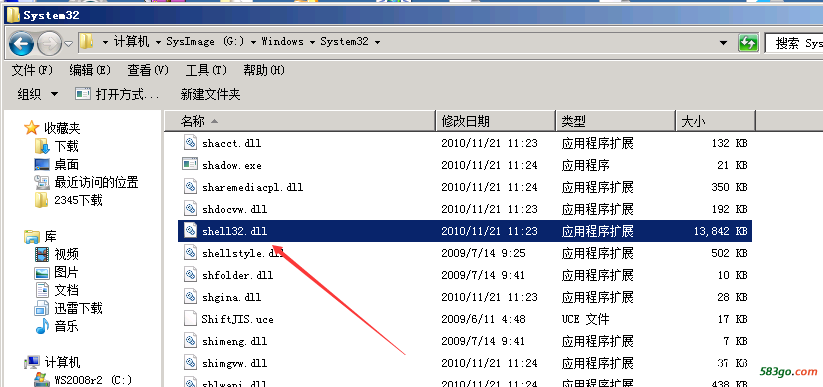Select 收藏夹 in the navigation pane

[x=62, y=128]
